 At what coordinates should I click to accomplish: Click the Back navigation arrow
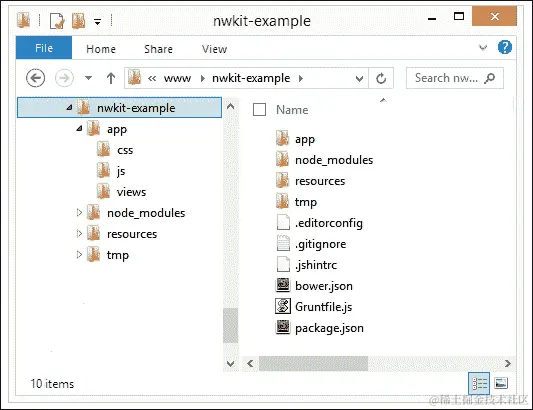coord(35,78)
